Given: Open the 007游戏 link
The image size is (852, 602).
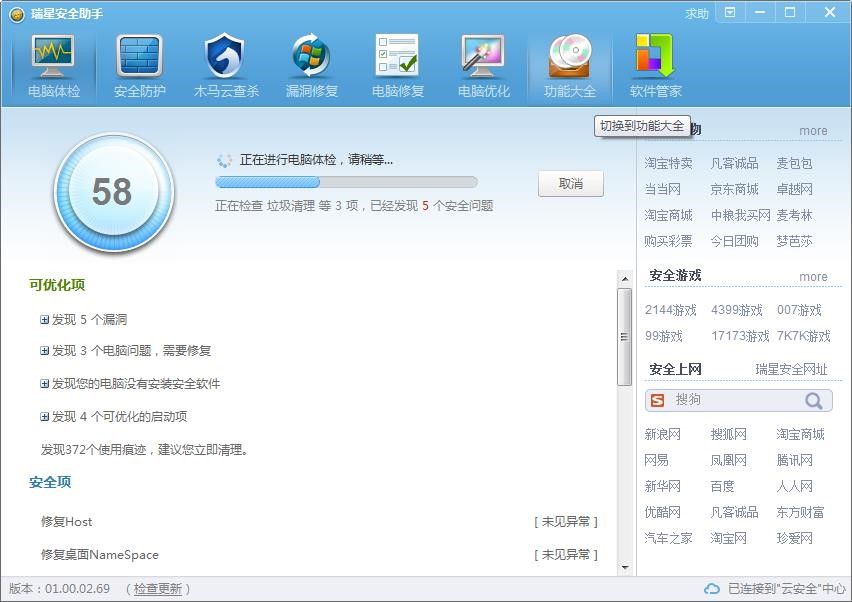Looking at the screenshot, I should (x=799, y=310).
